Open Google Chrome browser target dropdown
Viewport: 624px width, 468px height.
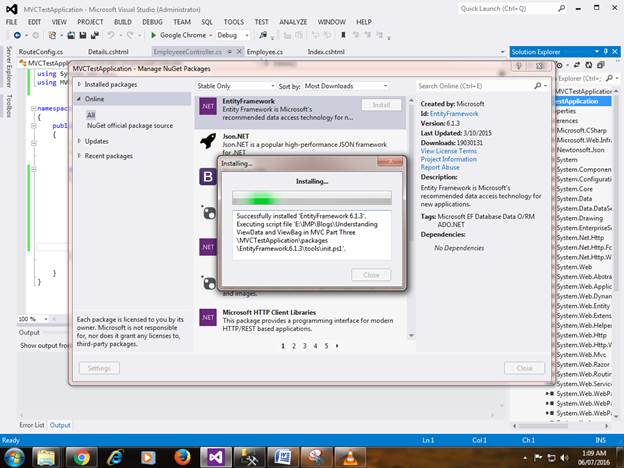coord(211,35)
